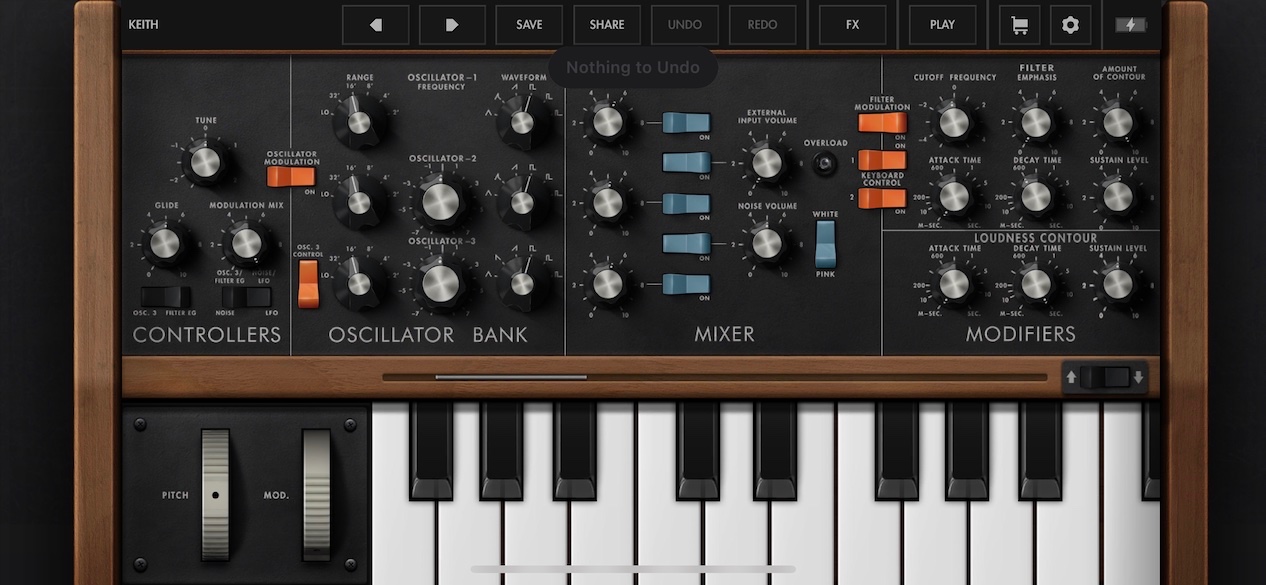Click the REDO button
Screen dimensions: 1266x585
coord(763,25)
